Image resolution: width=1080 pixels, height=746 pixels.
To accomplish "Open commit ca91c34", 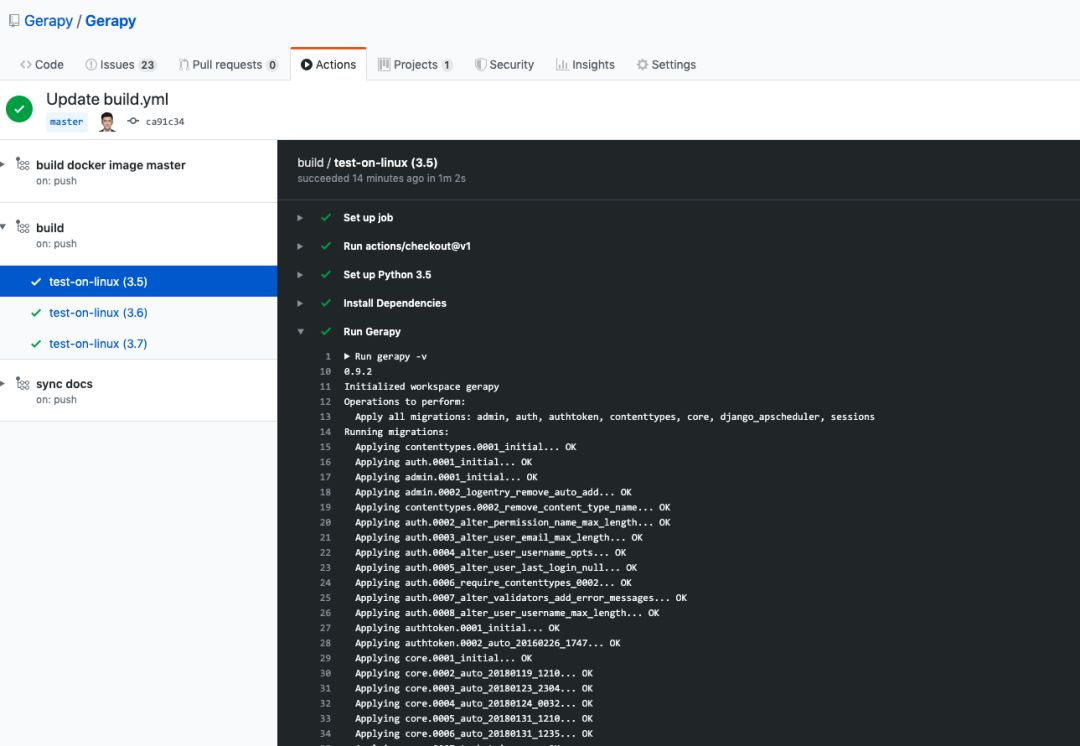I will (163, 121).
